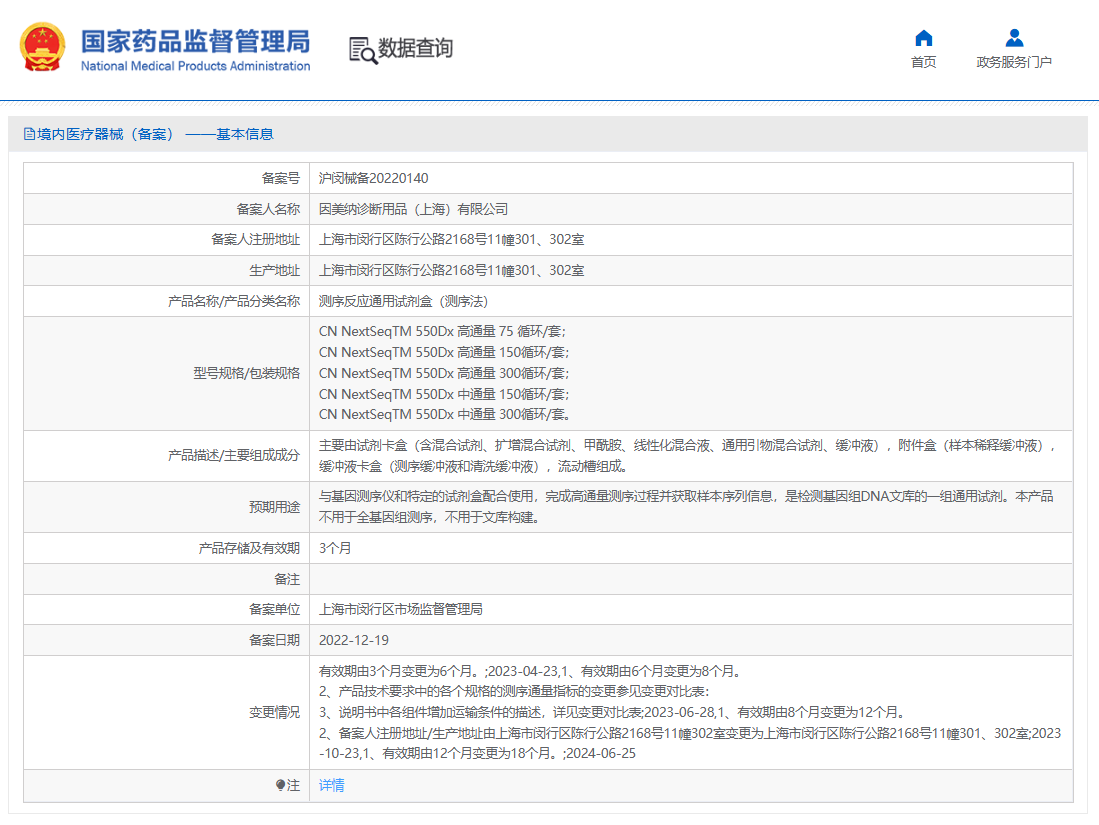Click the 预期用途 row label
The height and width of the screenshot is (825, 1099).
(x=274, y=507)
